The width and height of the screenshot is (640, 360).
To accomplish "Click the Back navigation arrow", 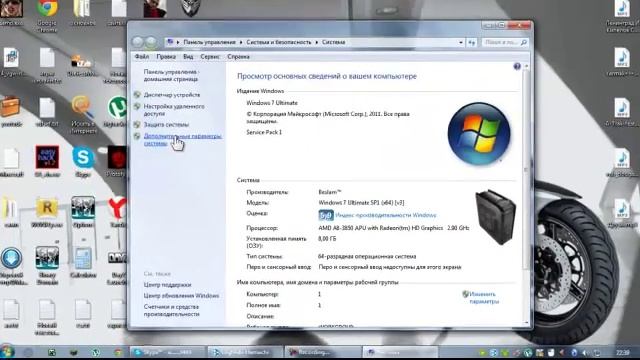I will pyautogui.click(x=138, y=42).
